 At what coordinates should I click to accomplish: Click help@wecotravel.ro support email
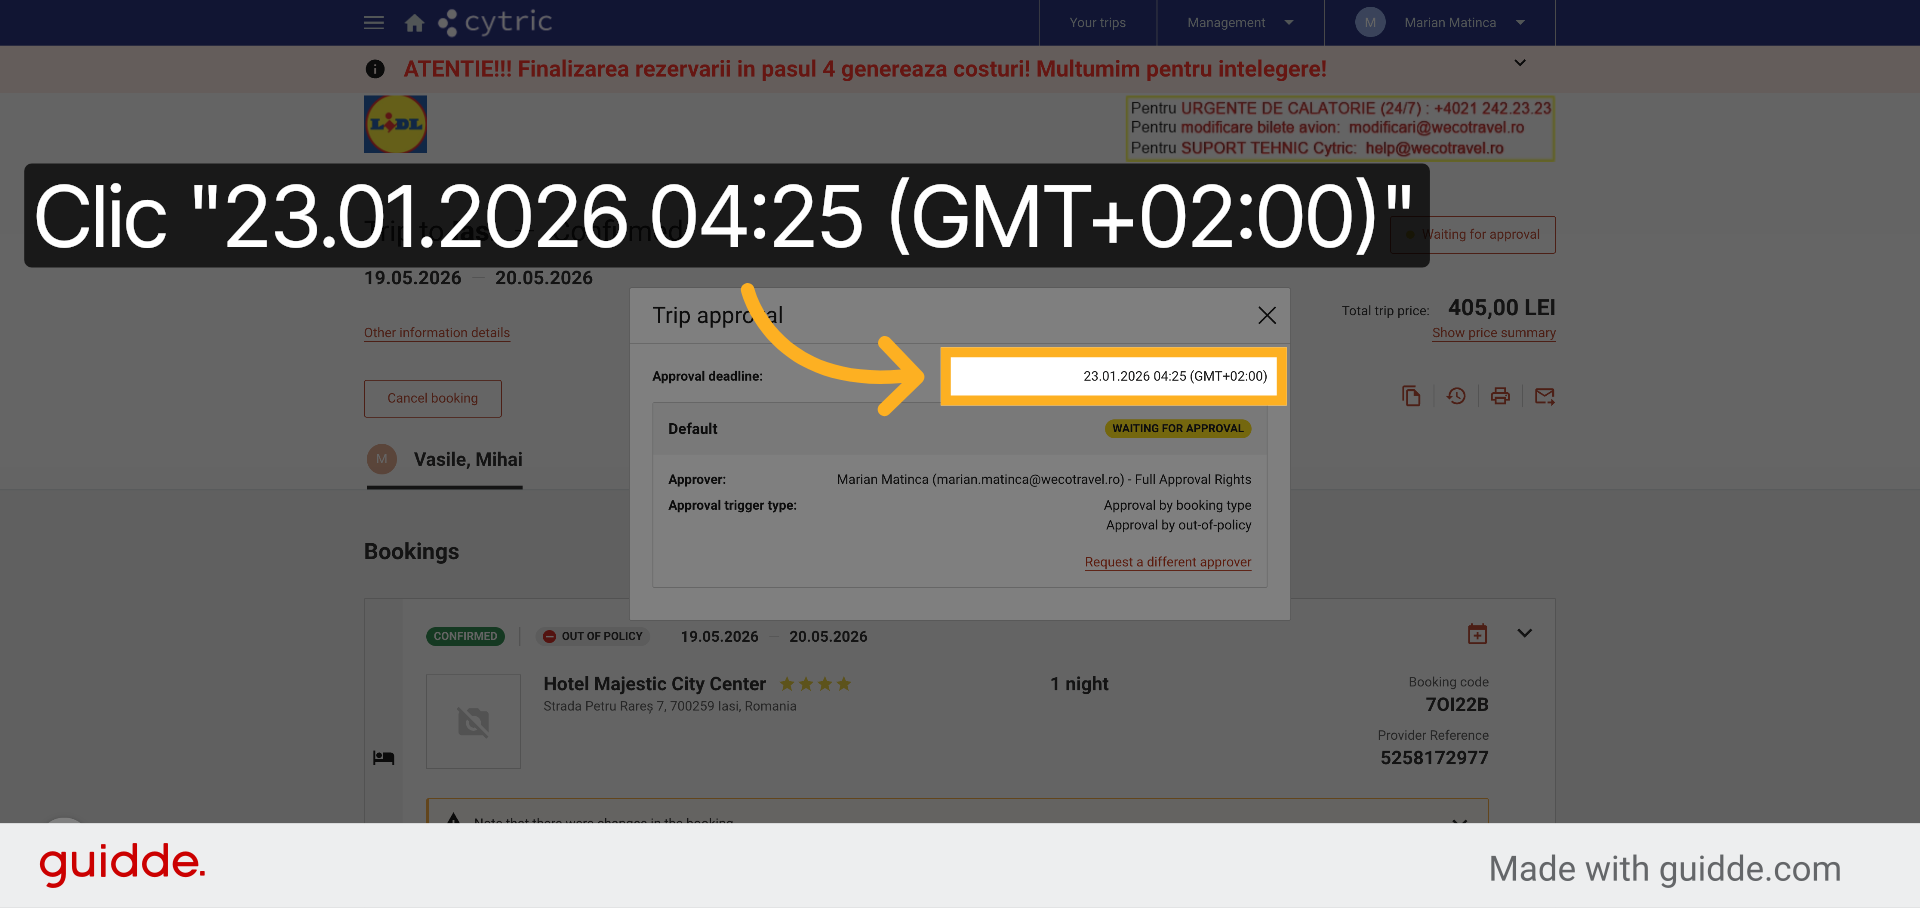tap(1434, 148)
